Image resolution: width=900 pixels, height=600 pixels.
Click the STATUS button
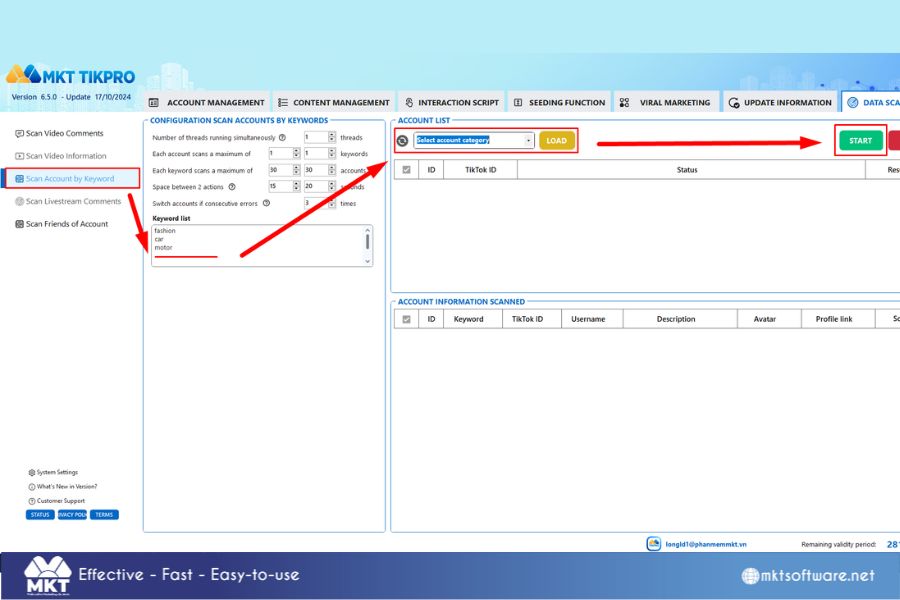40,514
